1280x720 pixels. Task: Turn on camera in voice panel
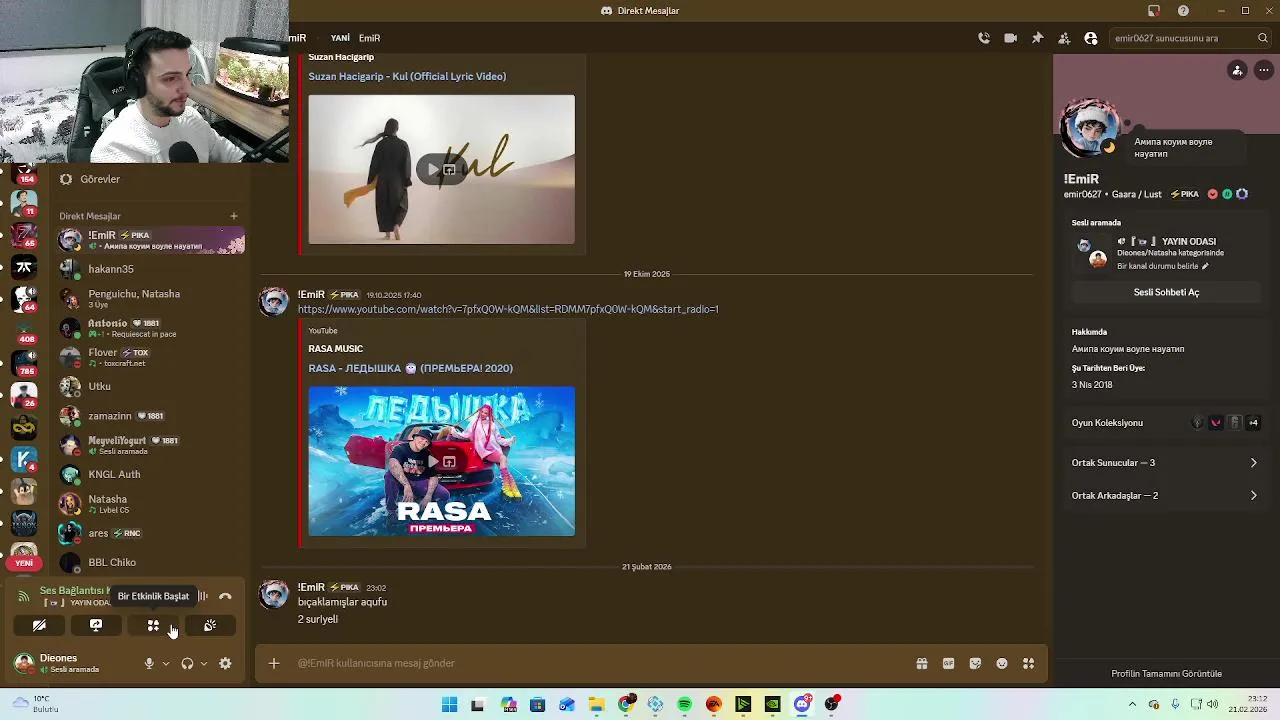(x=39, y=625)
